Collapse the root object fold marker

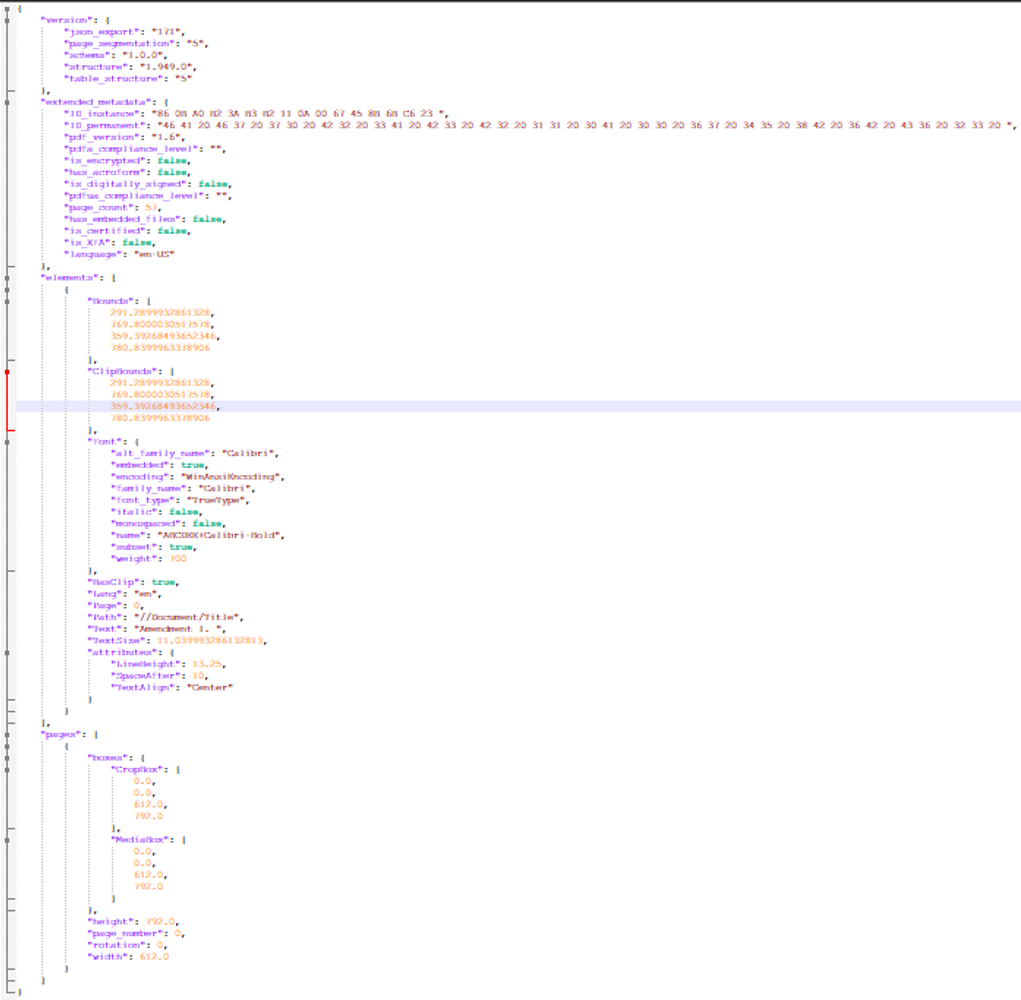[x=7, y=9]
